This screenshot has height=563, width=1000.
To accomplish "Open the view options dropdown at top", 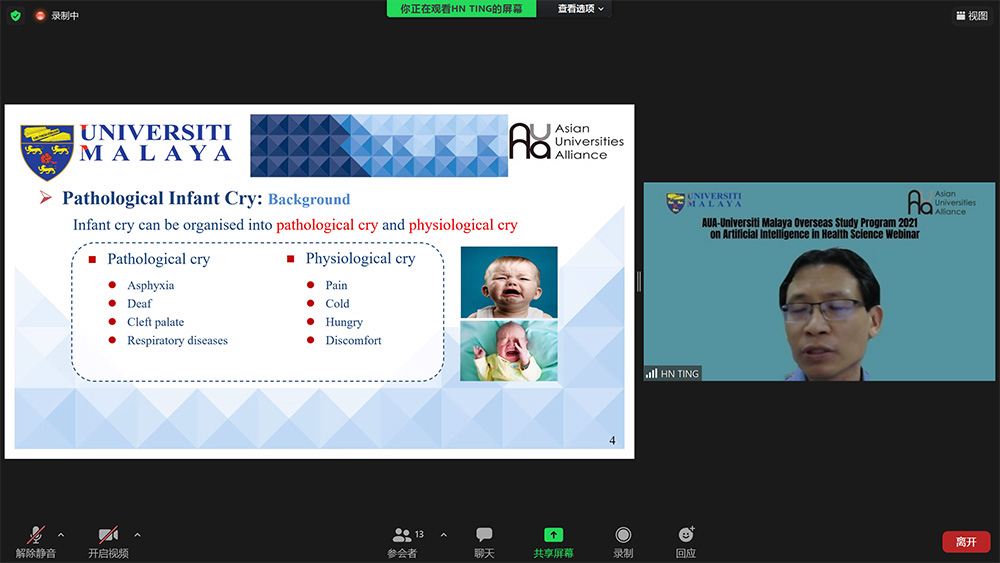I will point(580,8).
